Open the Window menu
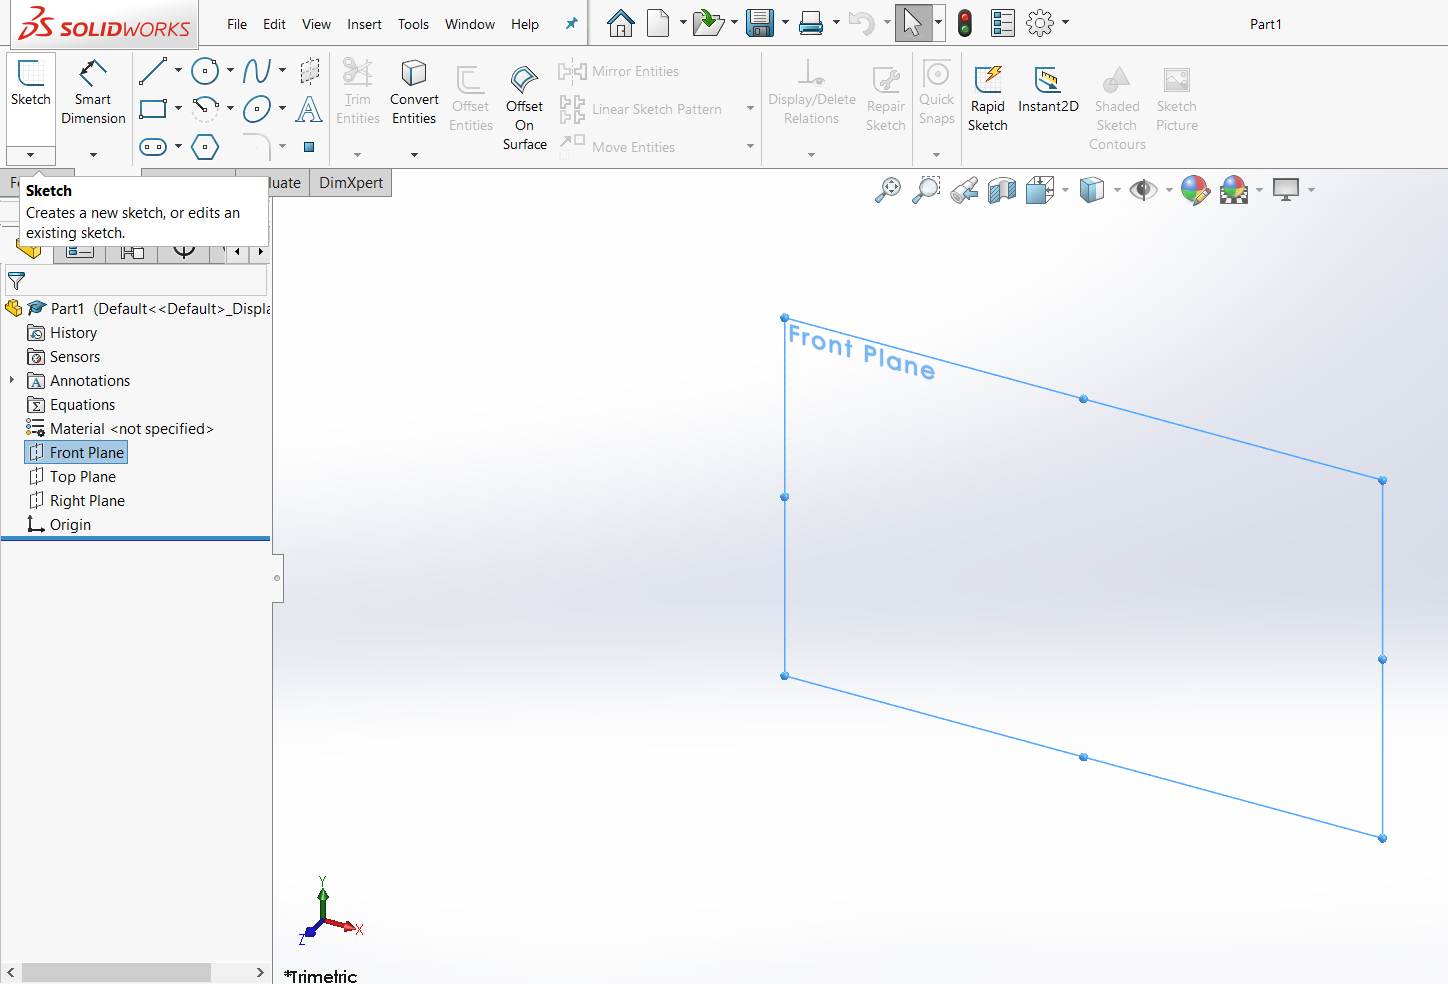 coord(470,24)
